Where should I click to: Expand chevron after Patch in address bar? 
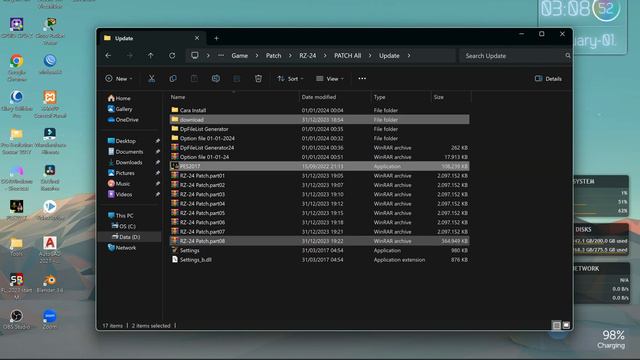click(x=290, y=56)
